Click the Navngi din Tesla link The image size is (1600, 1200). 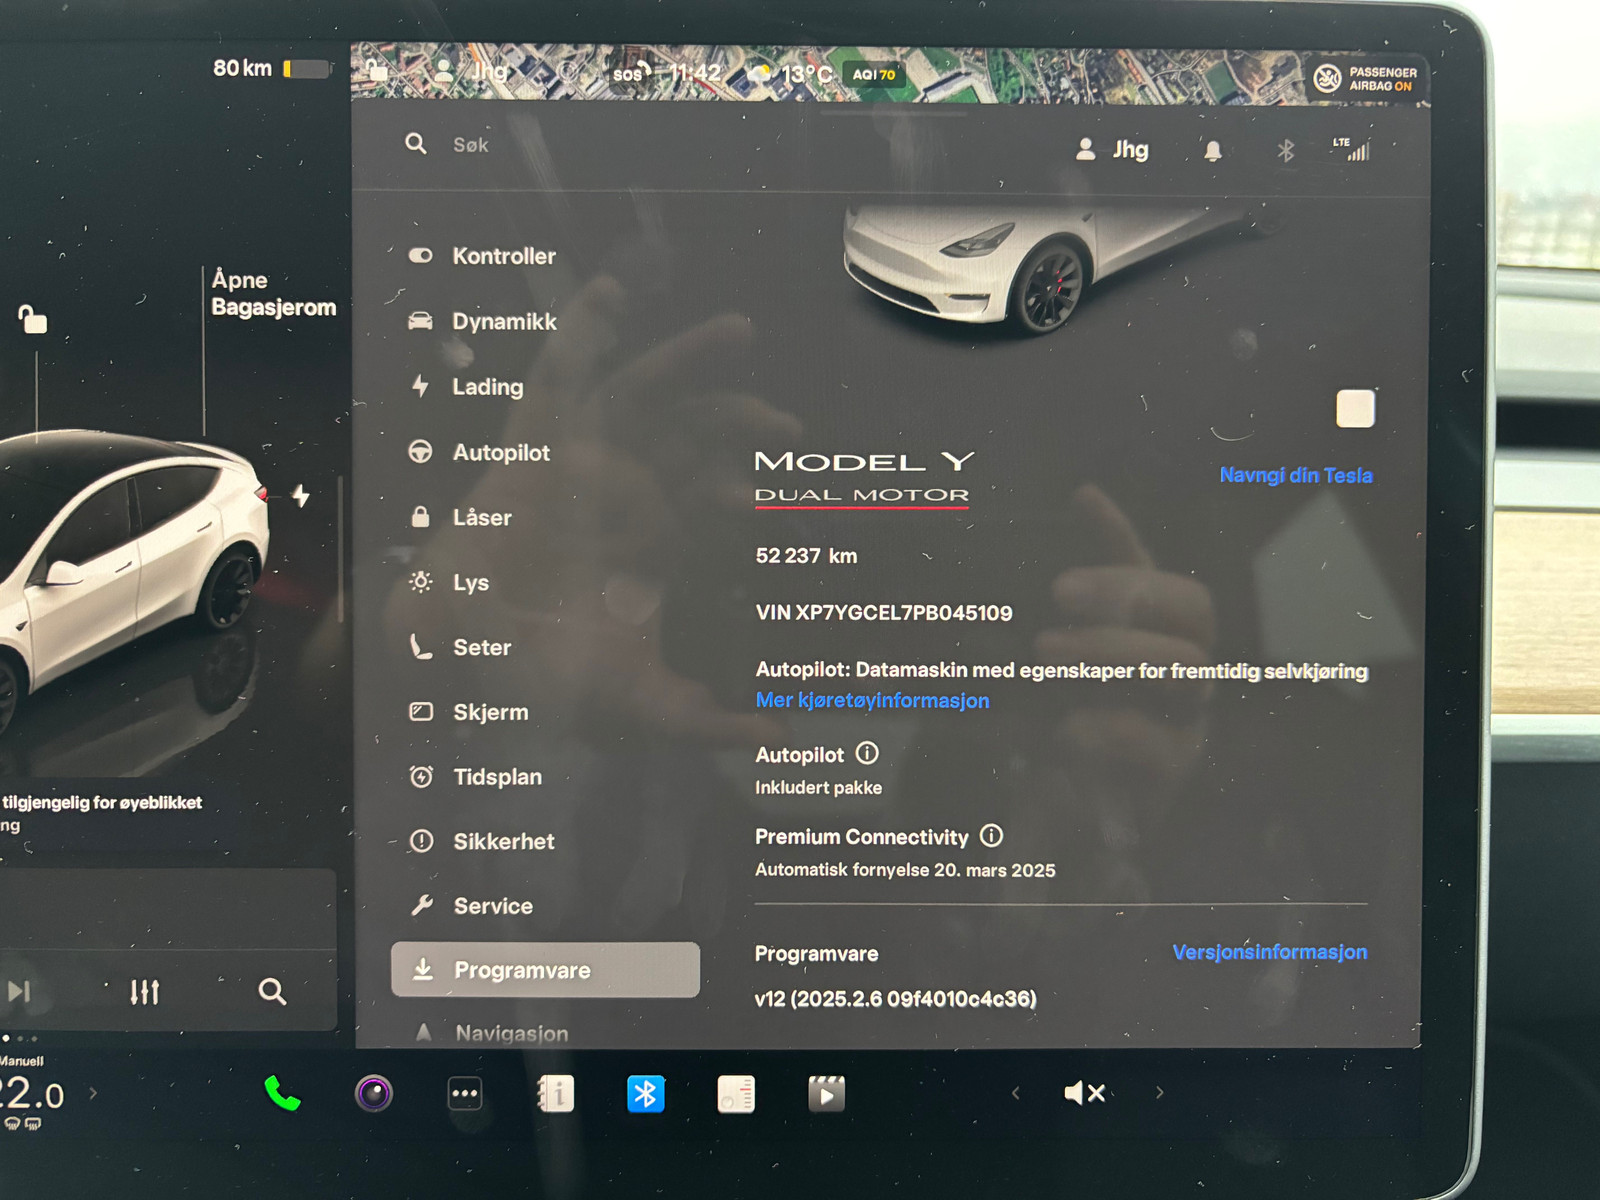1296,476
